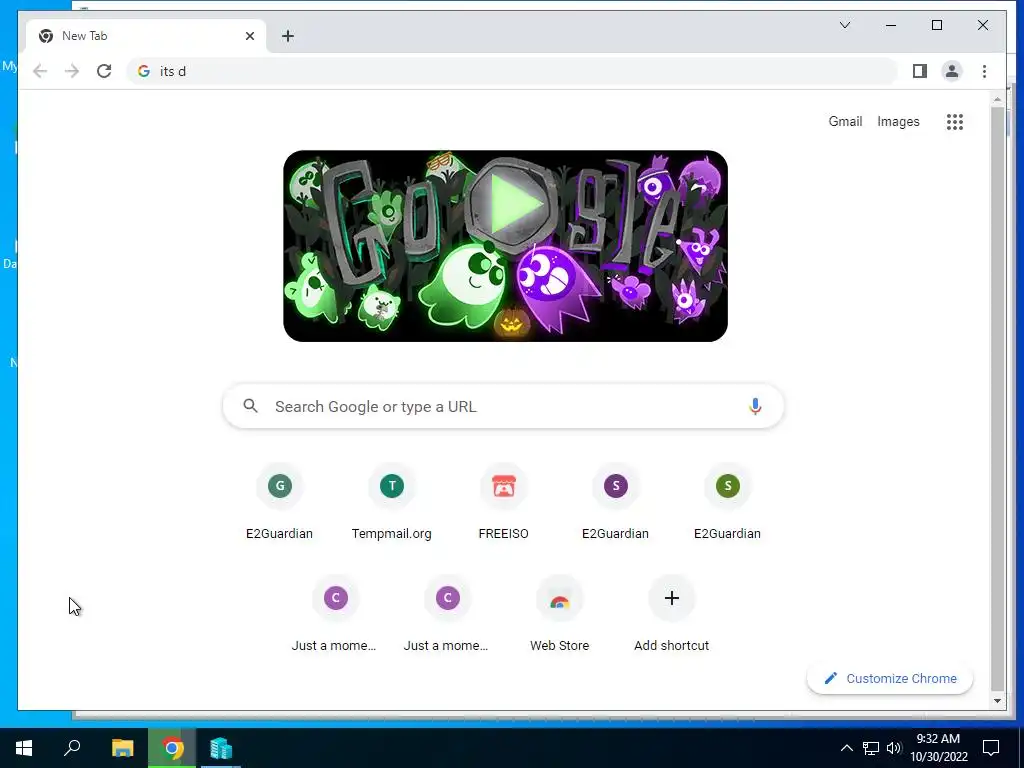Viewport: 1024px width, 768px height.
Task: Open the Tempmail.org shortcut
Action: click(x=392, y=502)
